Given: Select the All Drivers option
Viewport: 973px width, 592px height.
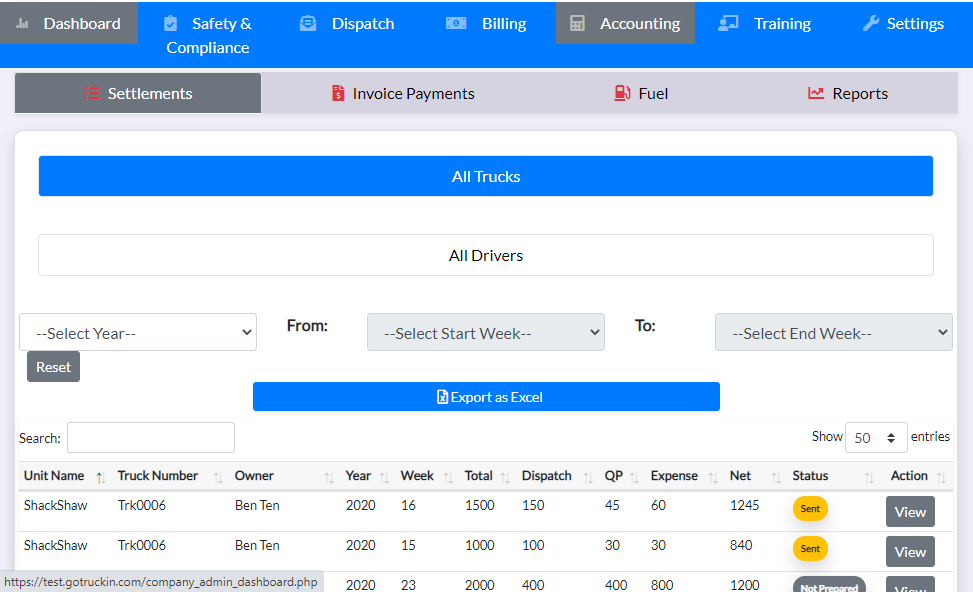Looking at the screenshot, I should [x=486, y=255].
